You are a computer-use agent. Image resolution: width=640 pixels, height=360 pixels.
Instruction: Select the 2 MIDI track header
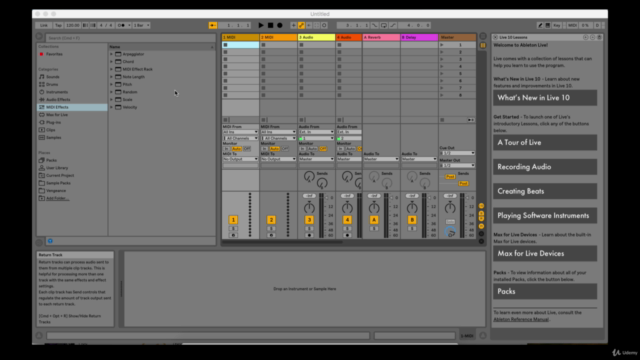tap(278, 37)
